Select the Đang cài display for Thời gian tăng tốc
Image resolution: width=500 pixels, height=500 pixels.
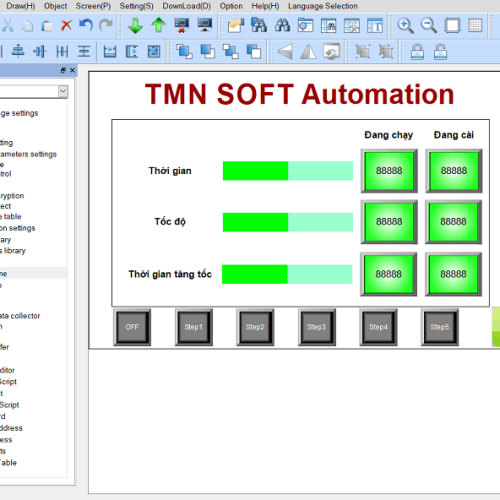point(453,274)
